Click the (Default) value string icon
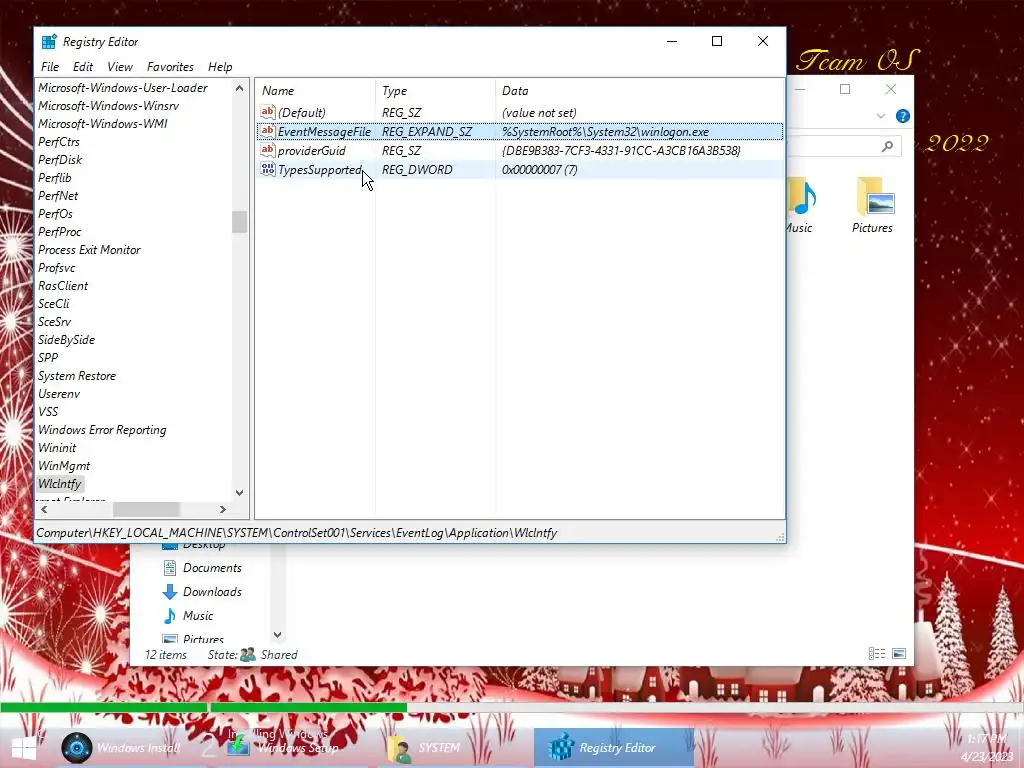Image resolution: width=1024 pixels, height=768 pixels. click(x=267, y=112)
